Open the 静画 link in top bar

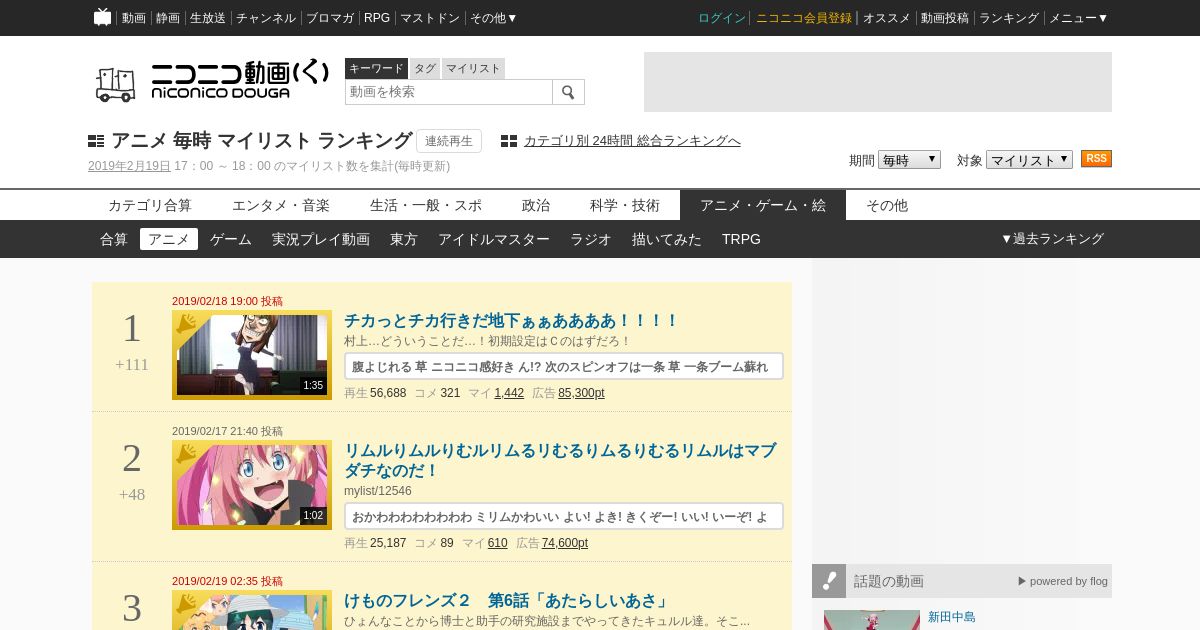168,18
